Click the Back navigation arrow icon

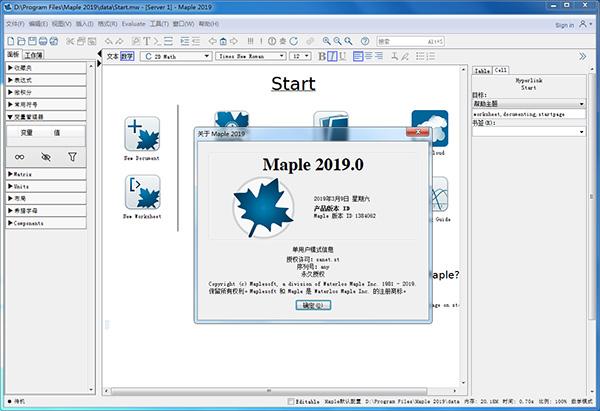(212, 41)
